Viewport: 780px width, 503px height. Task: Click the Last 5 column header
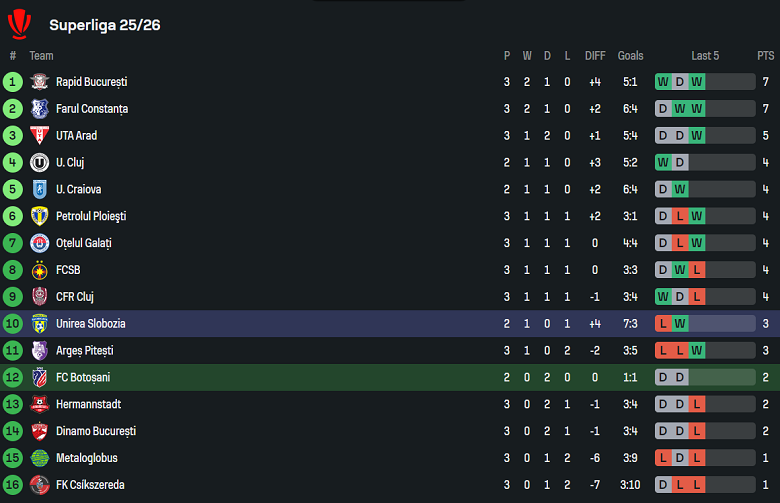pos(705,56)
